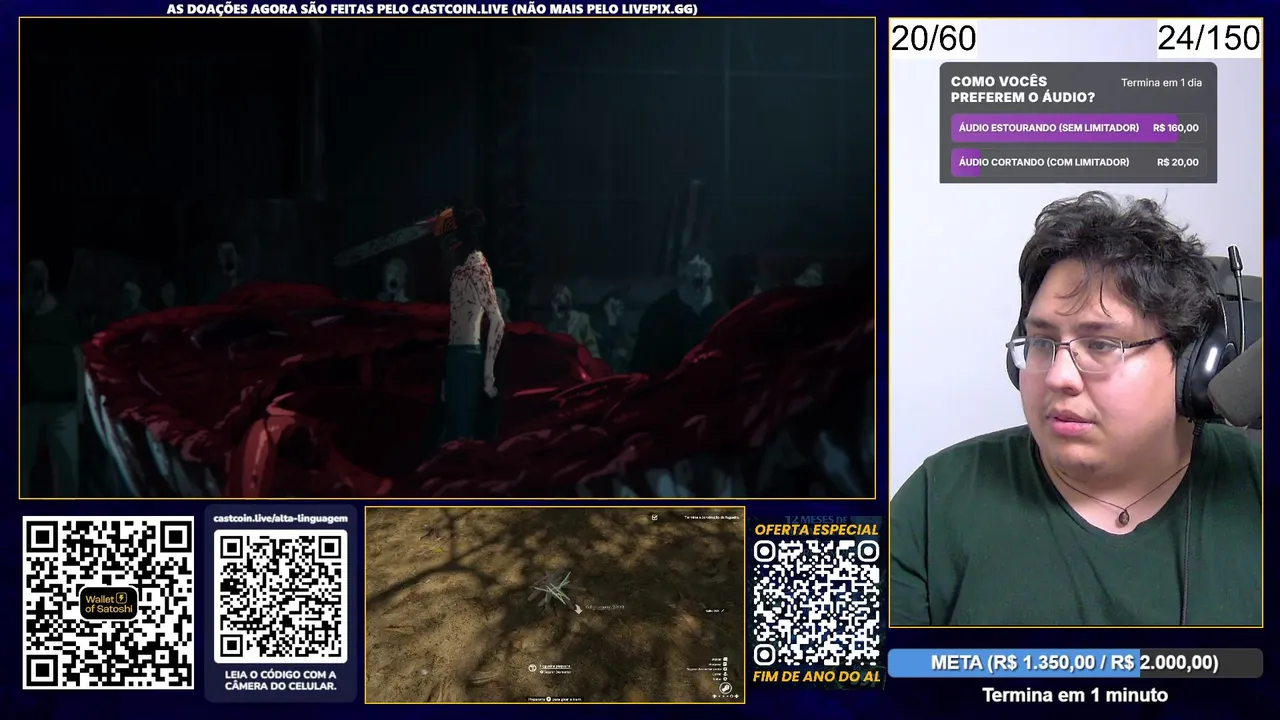The image size is (1280, 720).
Task: Click the R$ 160,00 poll amount
Action: tap(1175, 128)
